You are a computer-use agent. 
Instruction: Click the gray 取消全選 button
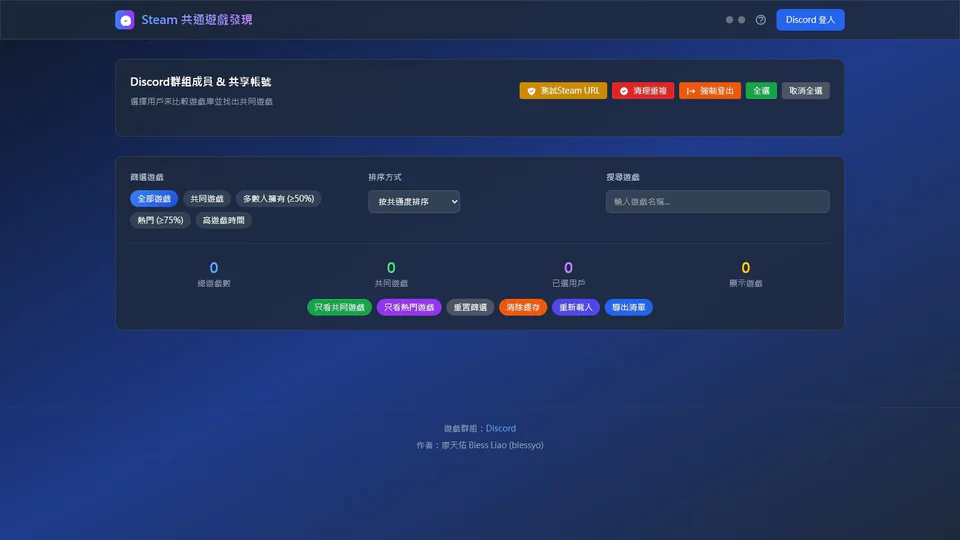806,91
